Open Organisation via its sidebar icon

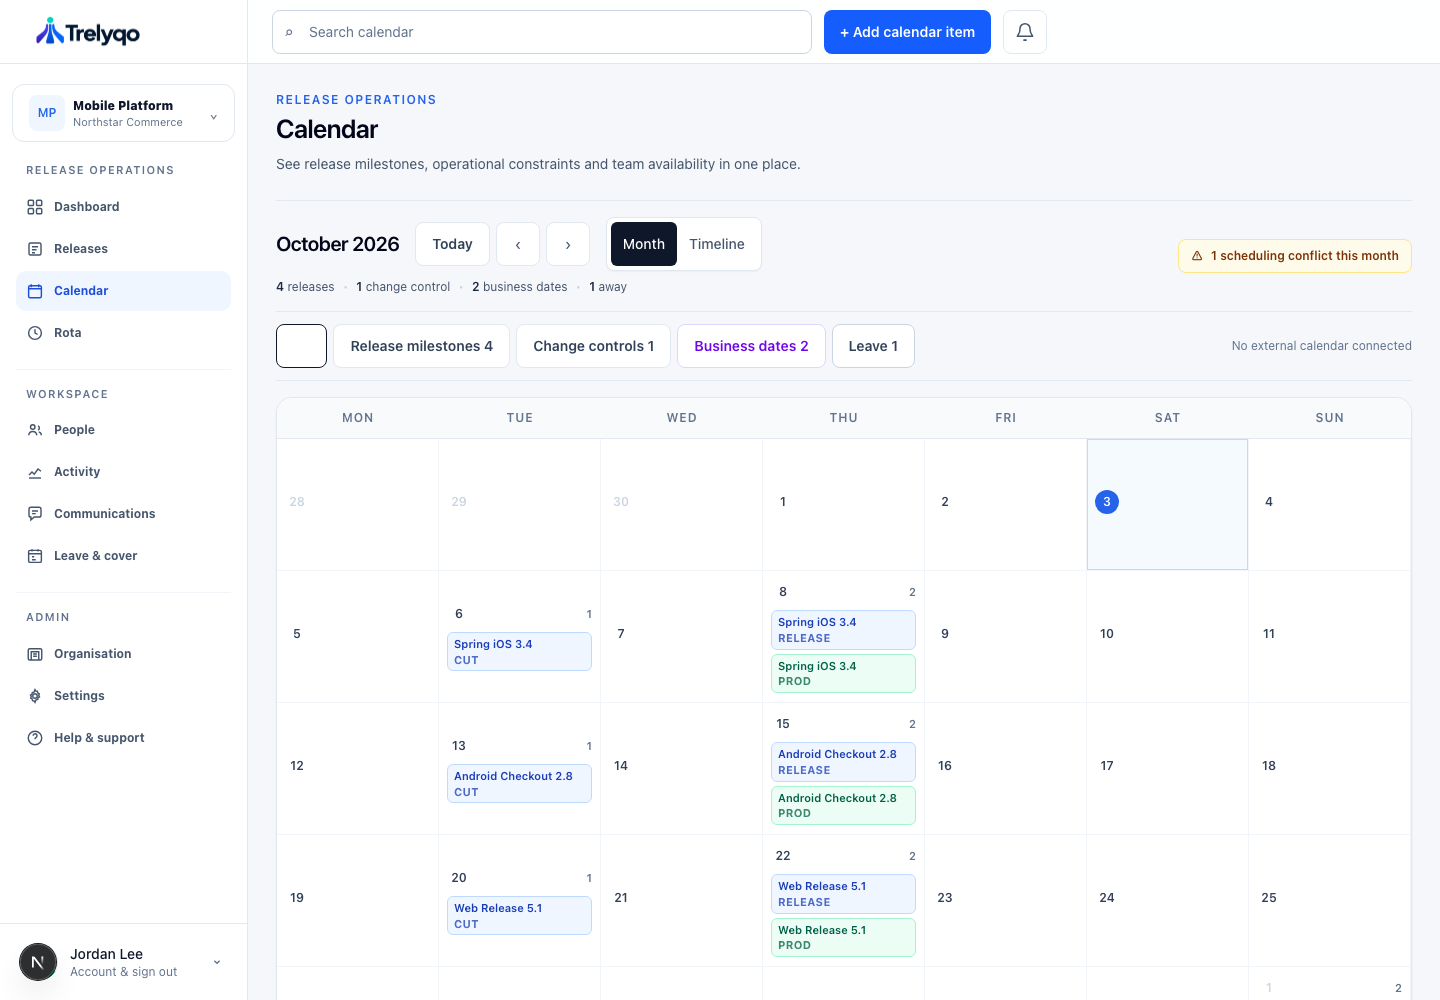(35, 654)
